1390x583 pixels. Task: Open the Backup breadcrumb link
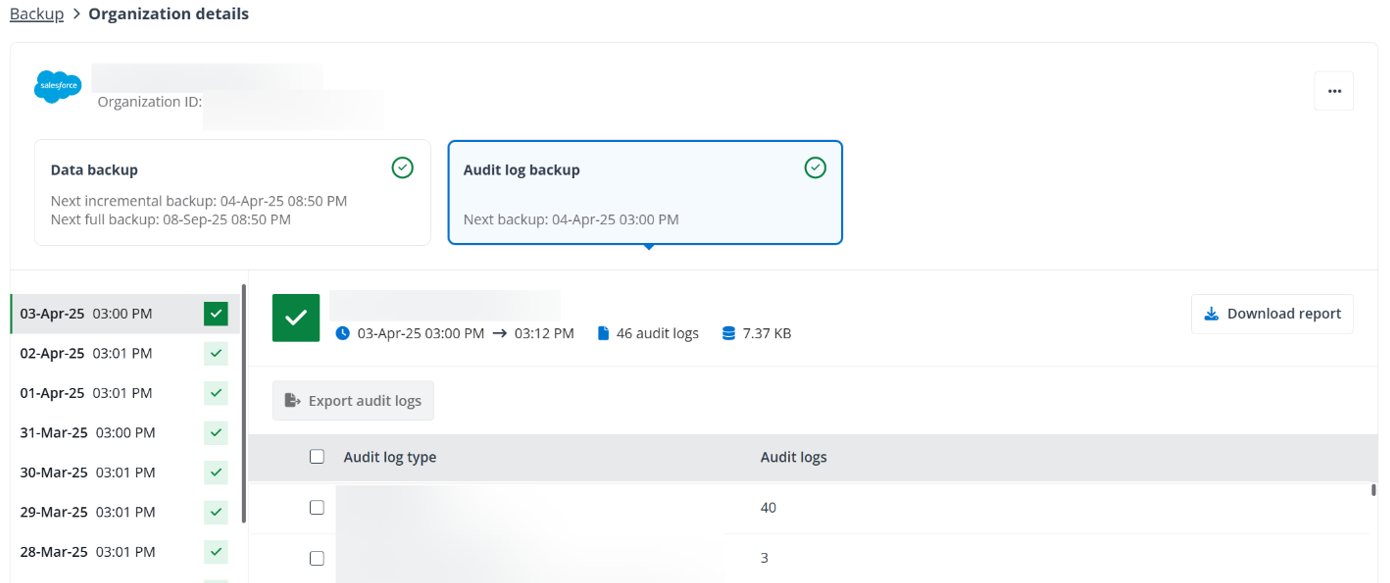point(36,14)
